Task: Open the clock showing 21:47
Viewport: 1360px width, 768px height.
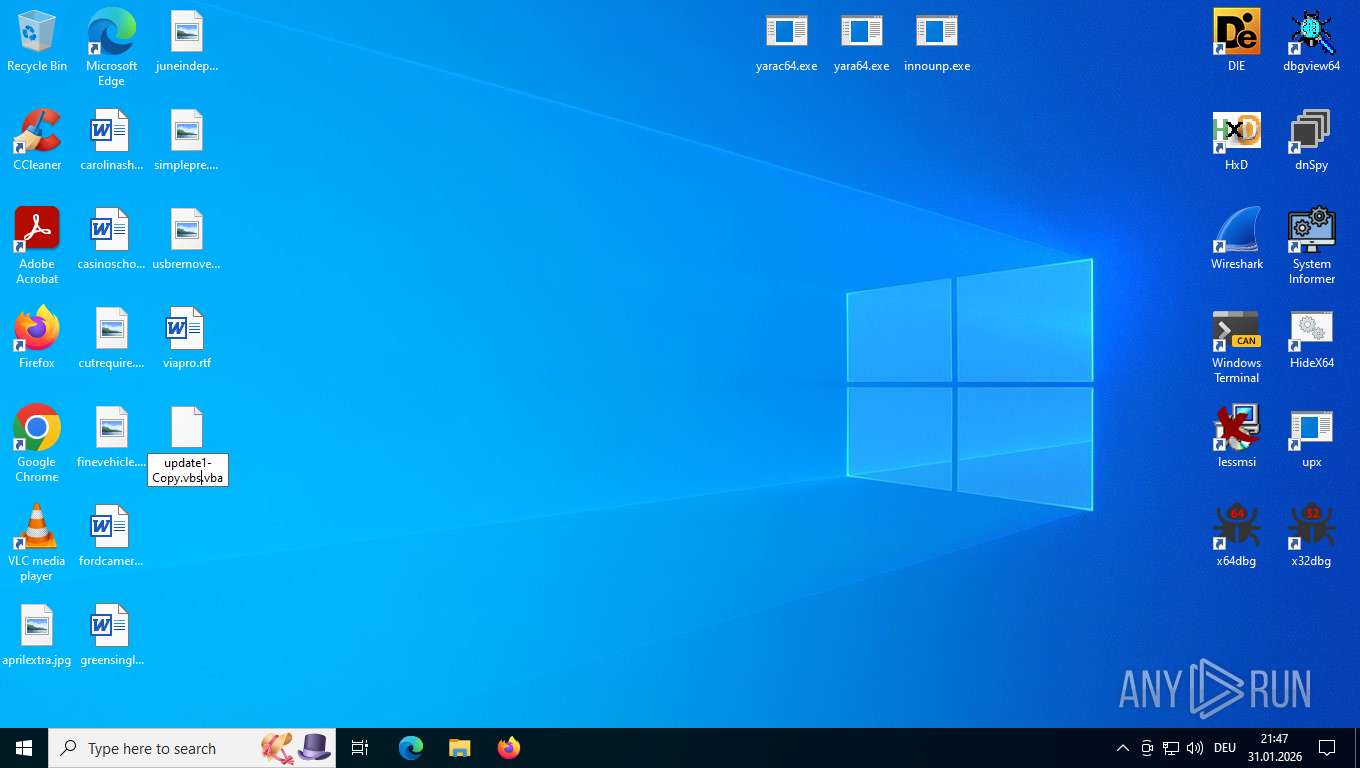Action: pyautogui.click(x=1274, y=748)
